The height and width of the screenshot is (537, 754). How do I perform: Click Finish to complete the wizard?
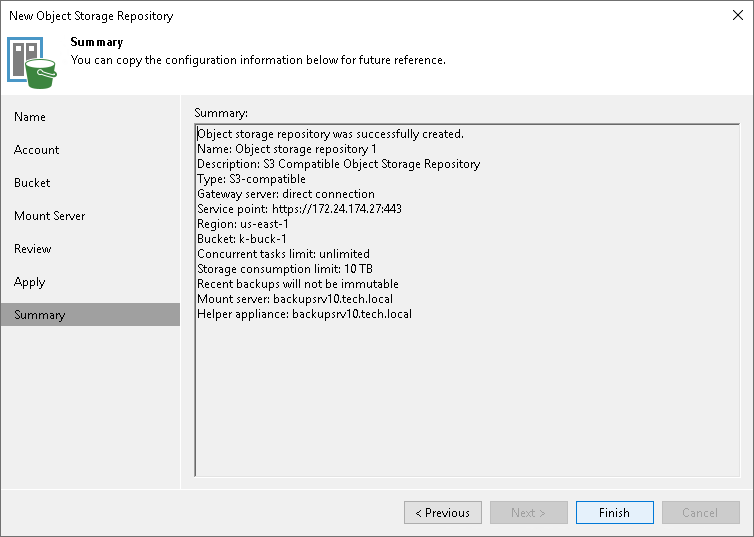(x=615, y=513)
